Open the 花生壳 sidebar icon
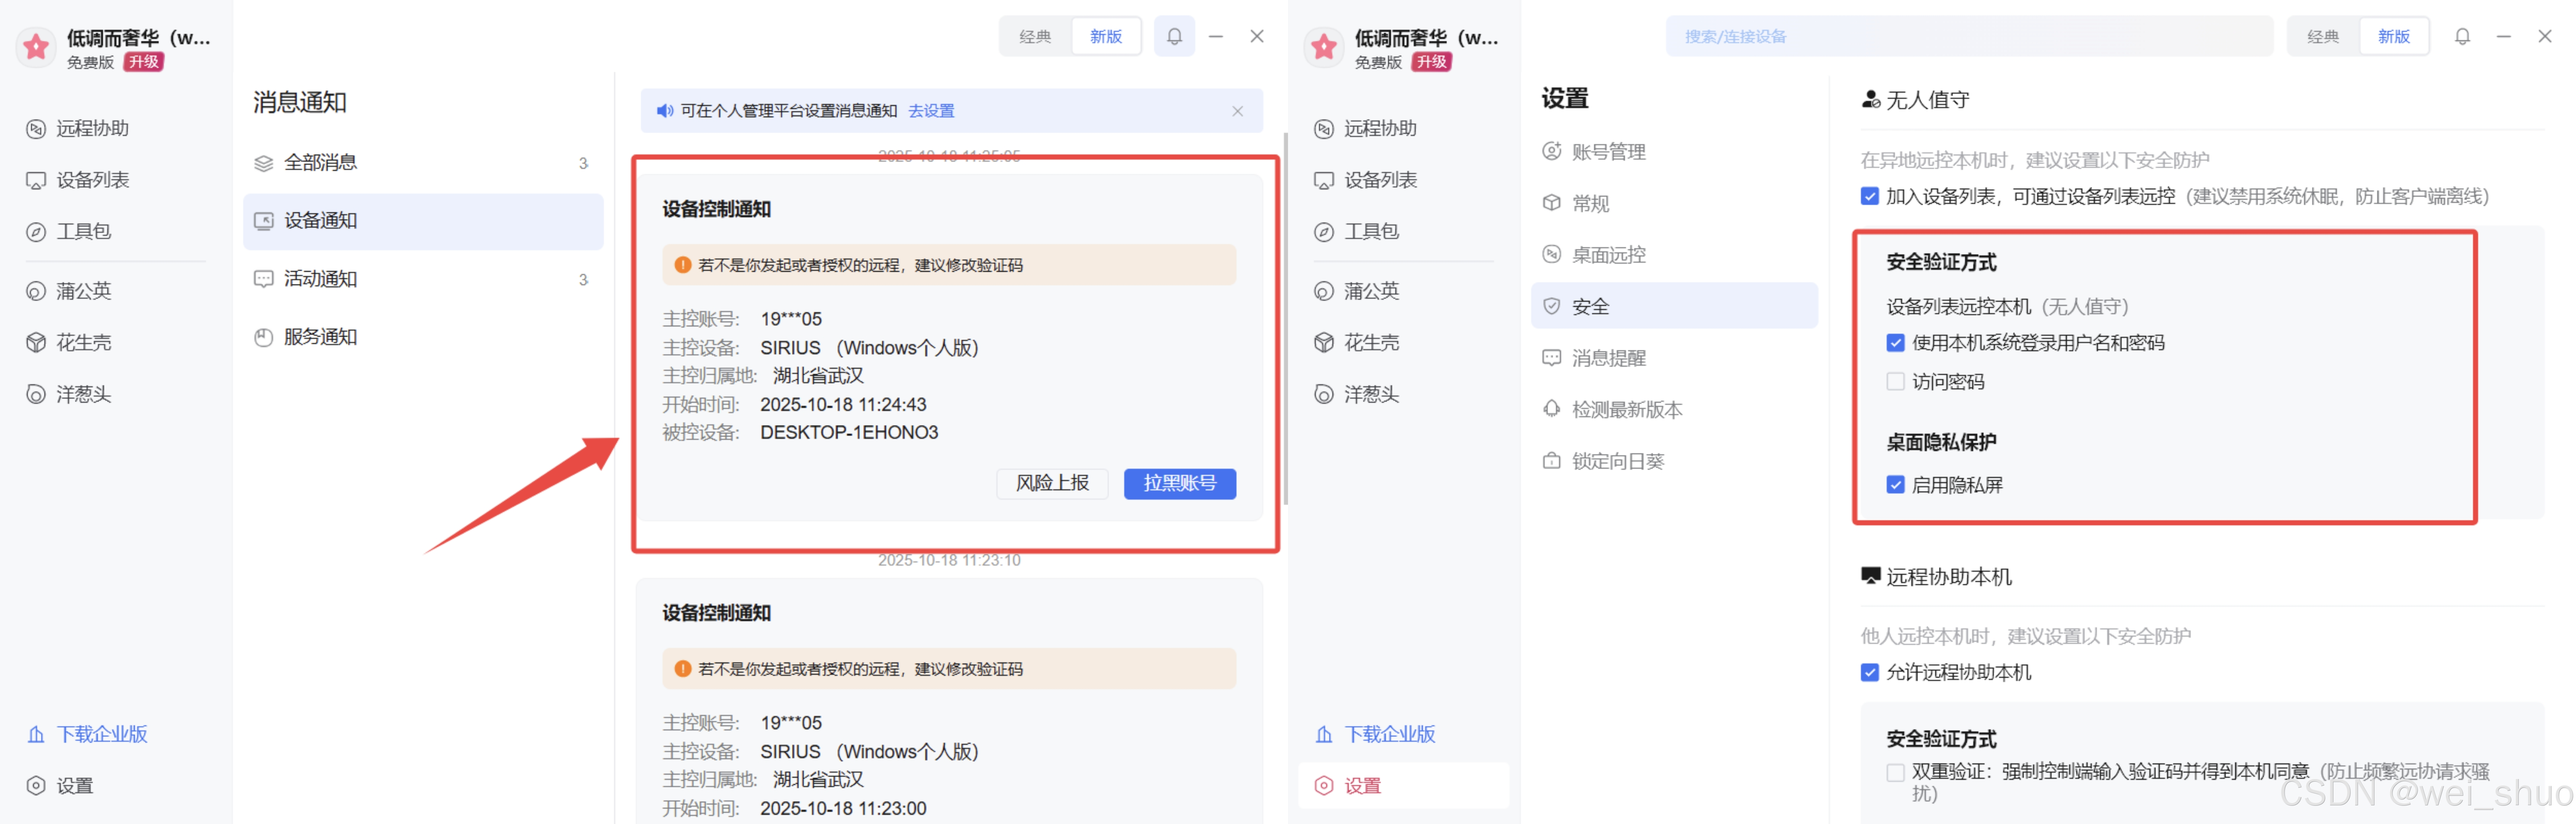Screen dimensions: 2576x824 point(35,342)
